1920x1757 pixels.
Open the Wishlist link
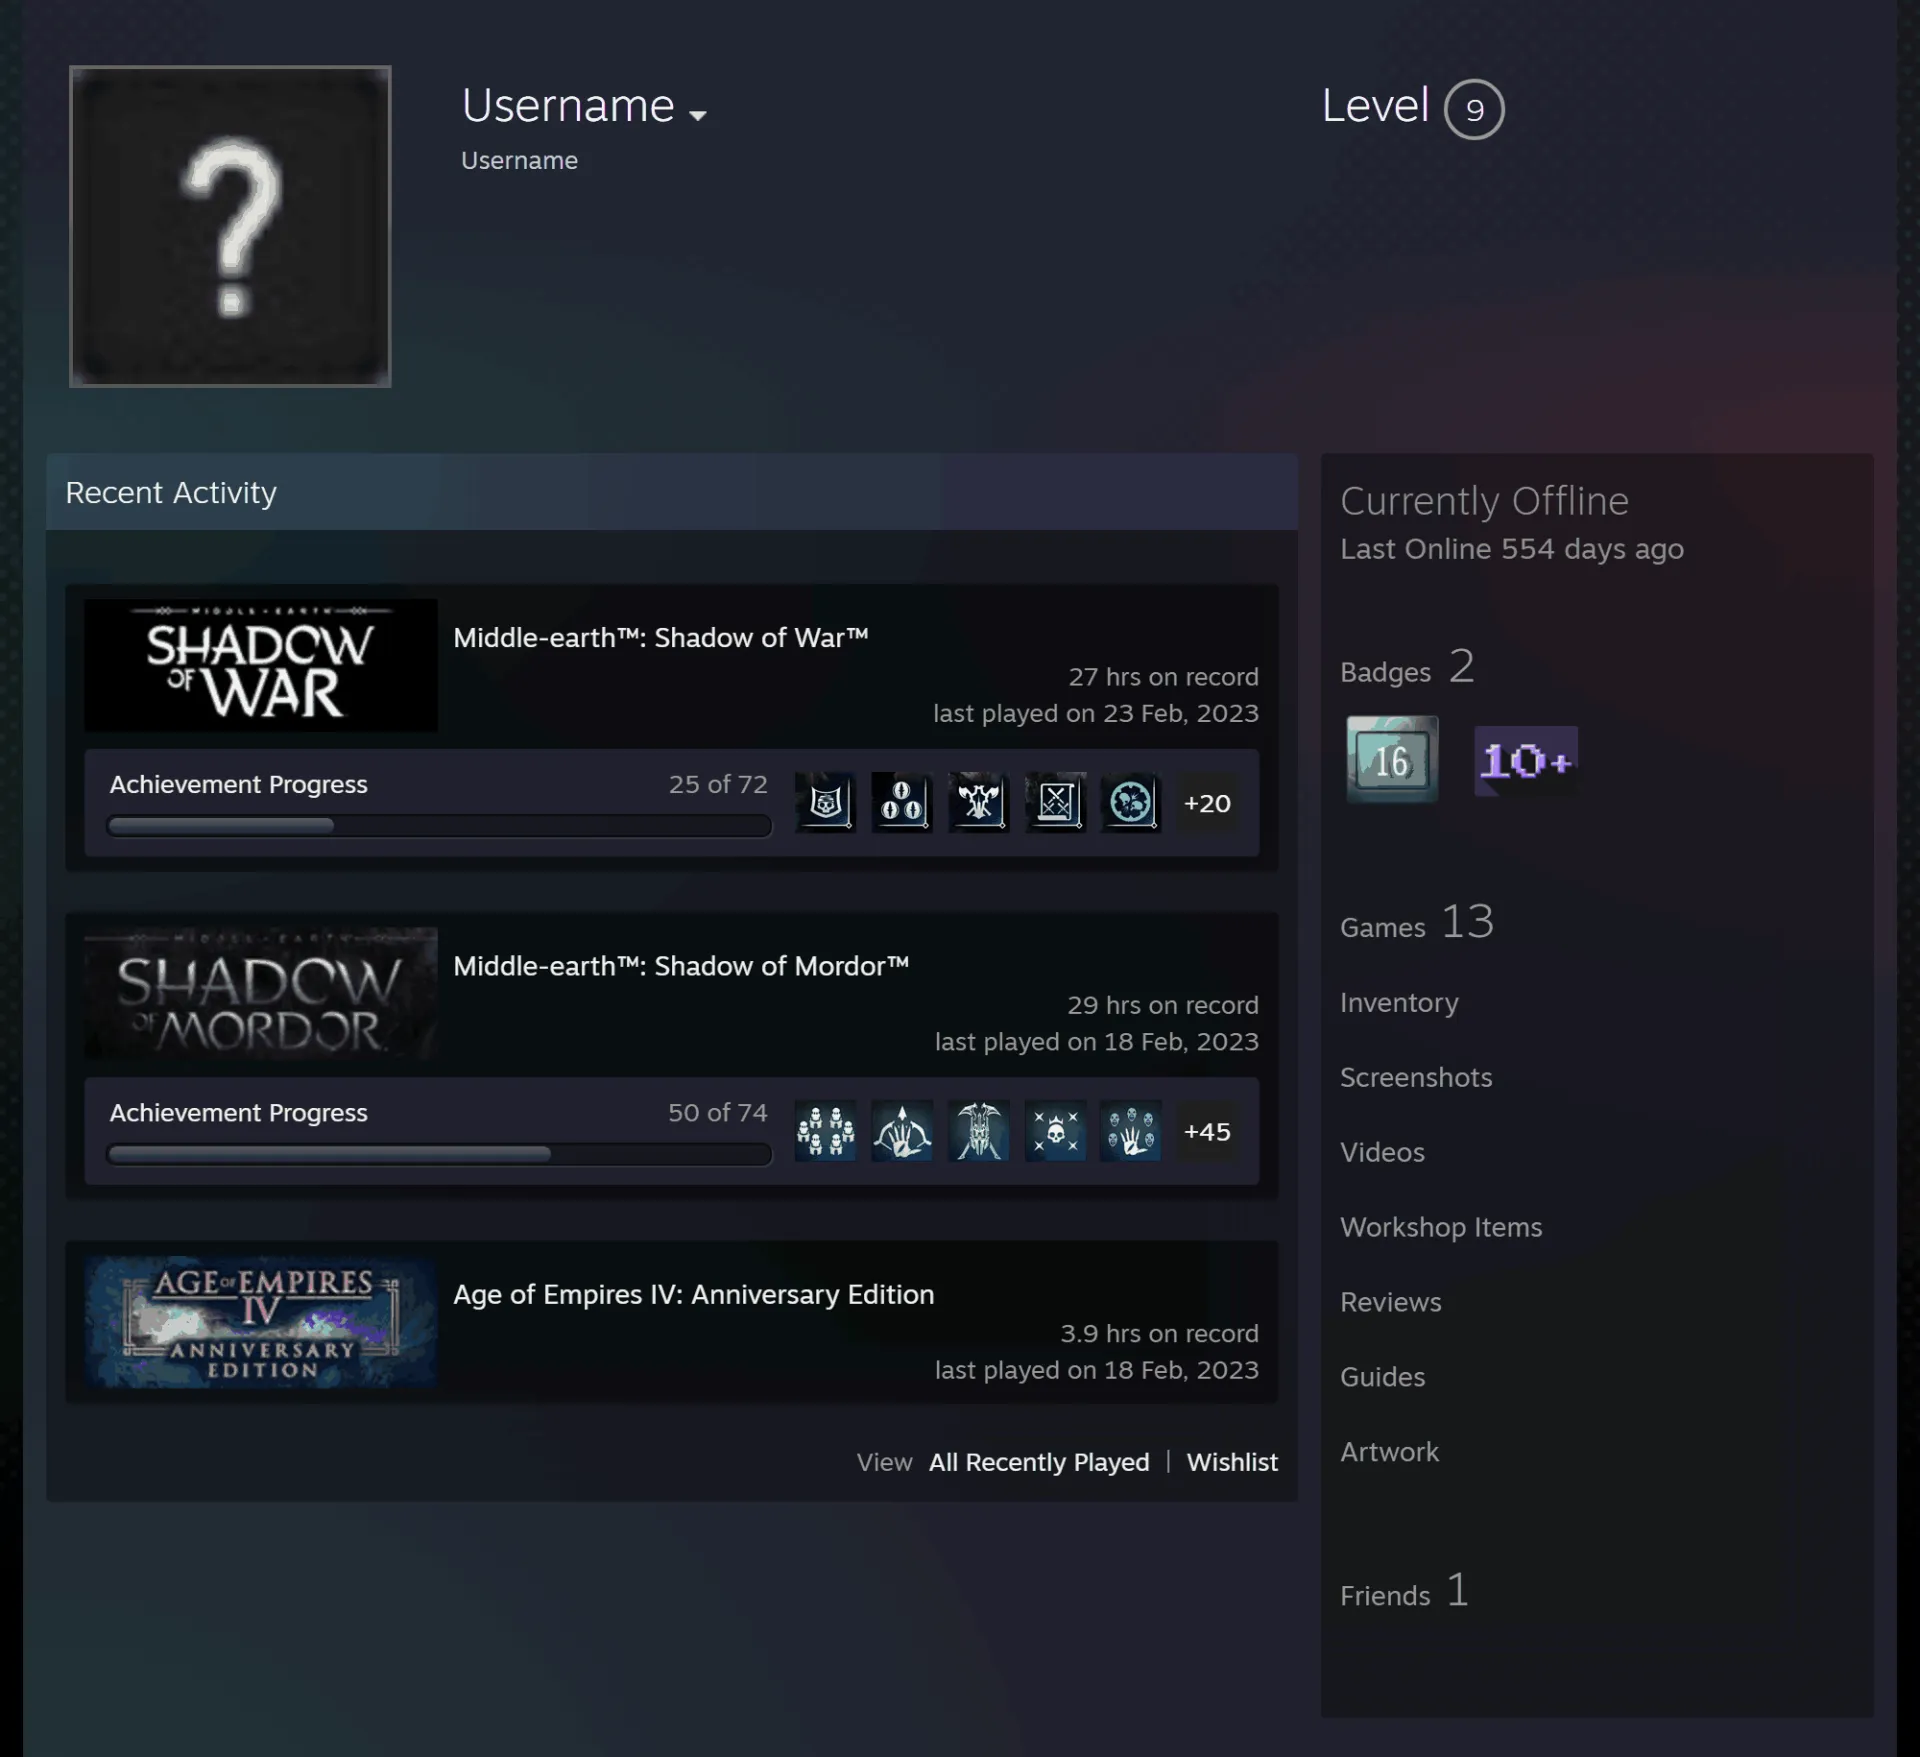pos(1232,1462)
